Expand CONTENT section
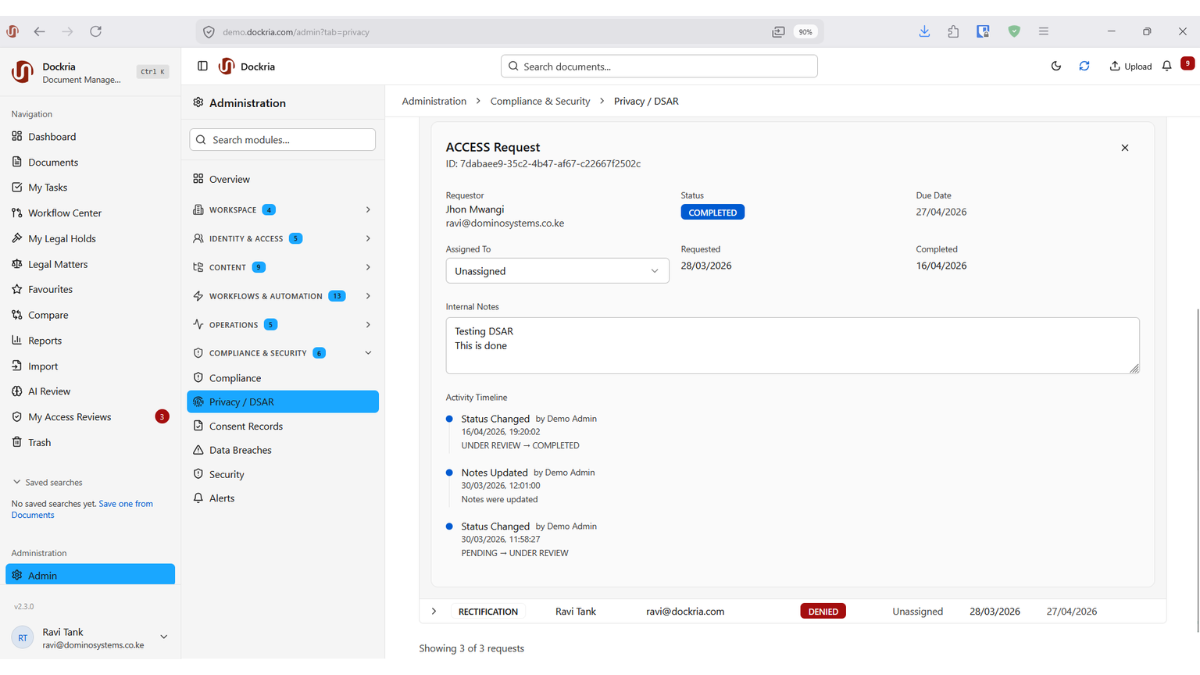The image size is (1200, 675). click(282, 267)
